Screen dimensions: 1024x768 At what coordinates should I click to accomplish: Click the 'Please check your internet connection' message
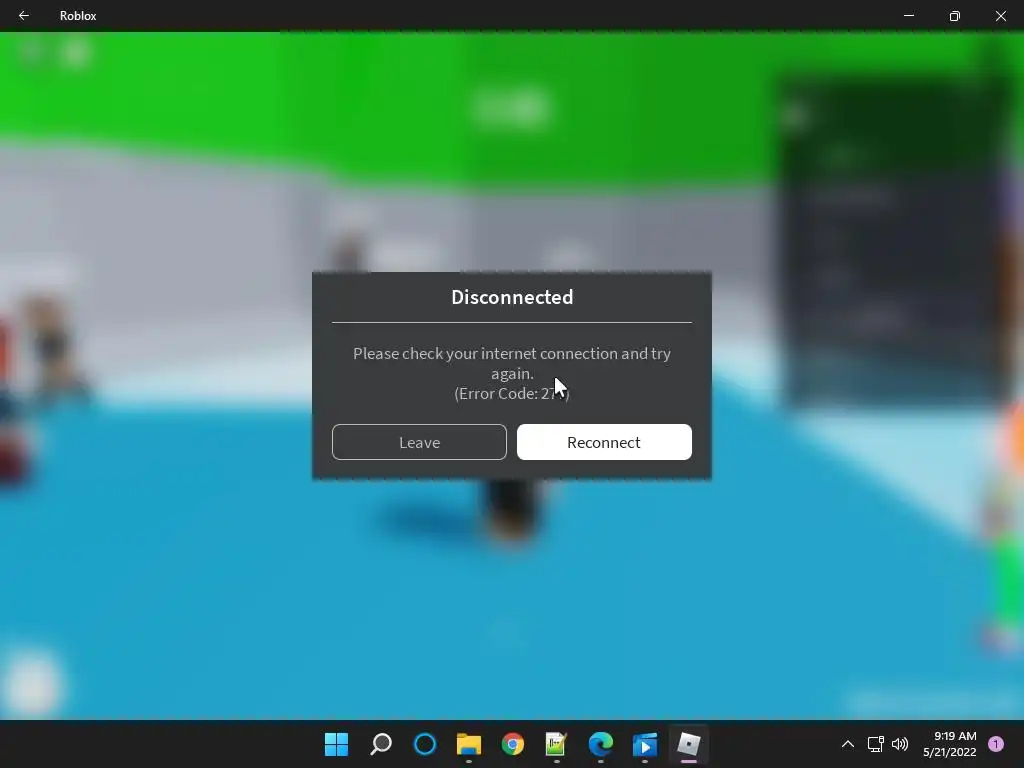point(512,363)
